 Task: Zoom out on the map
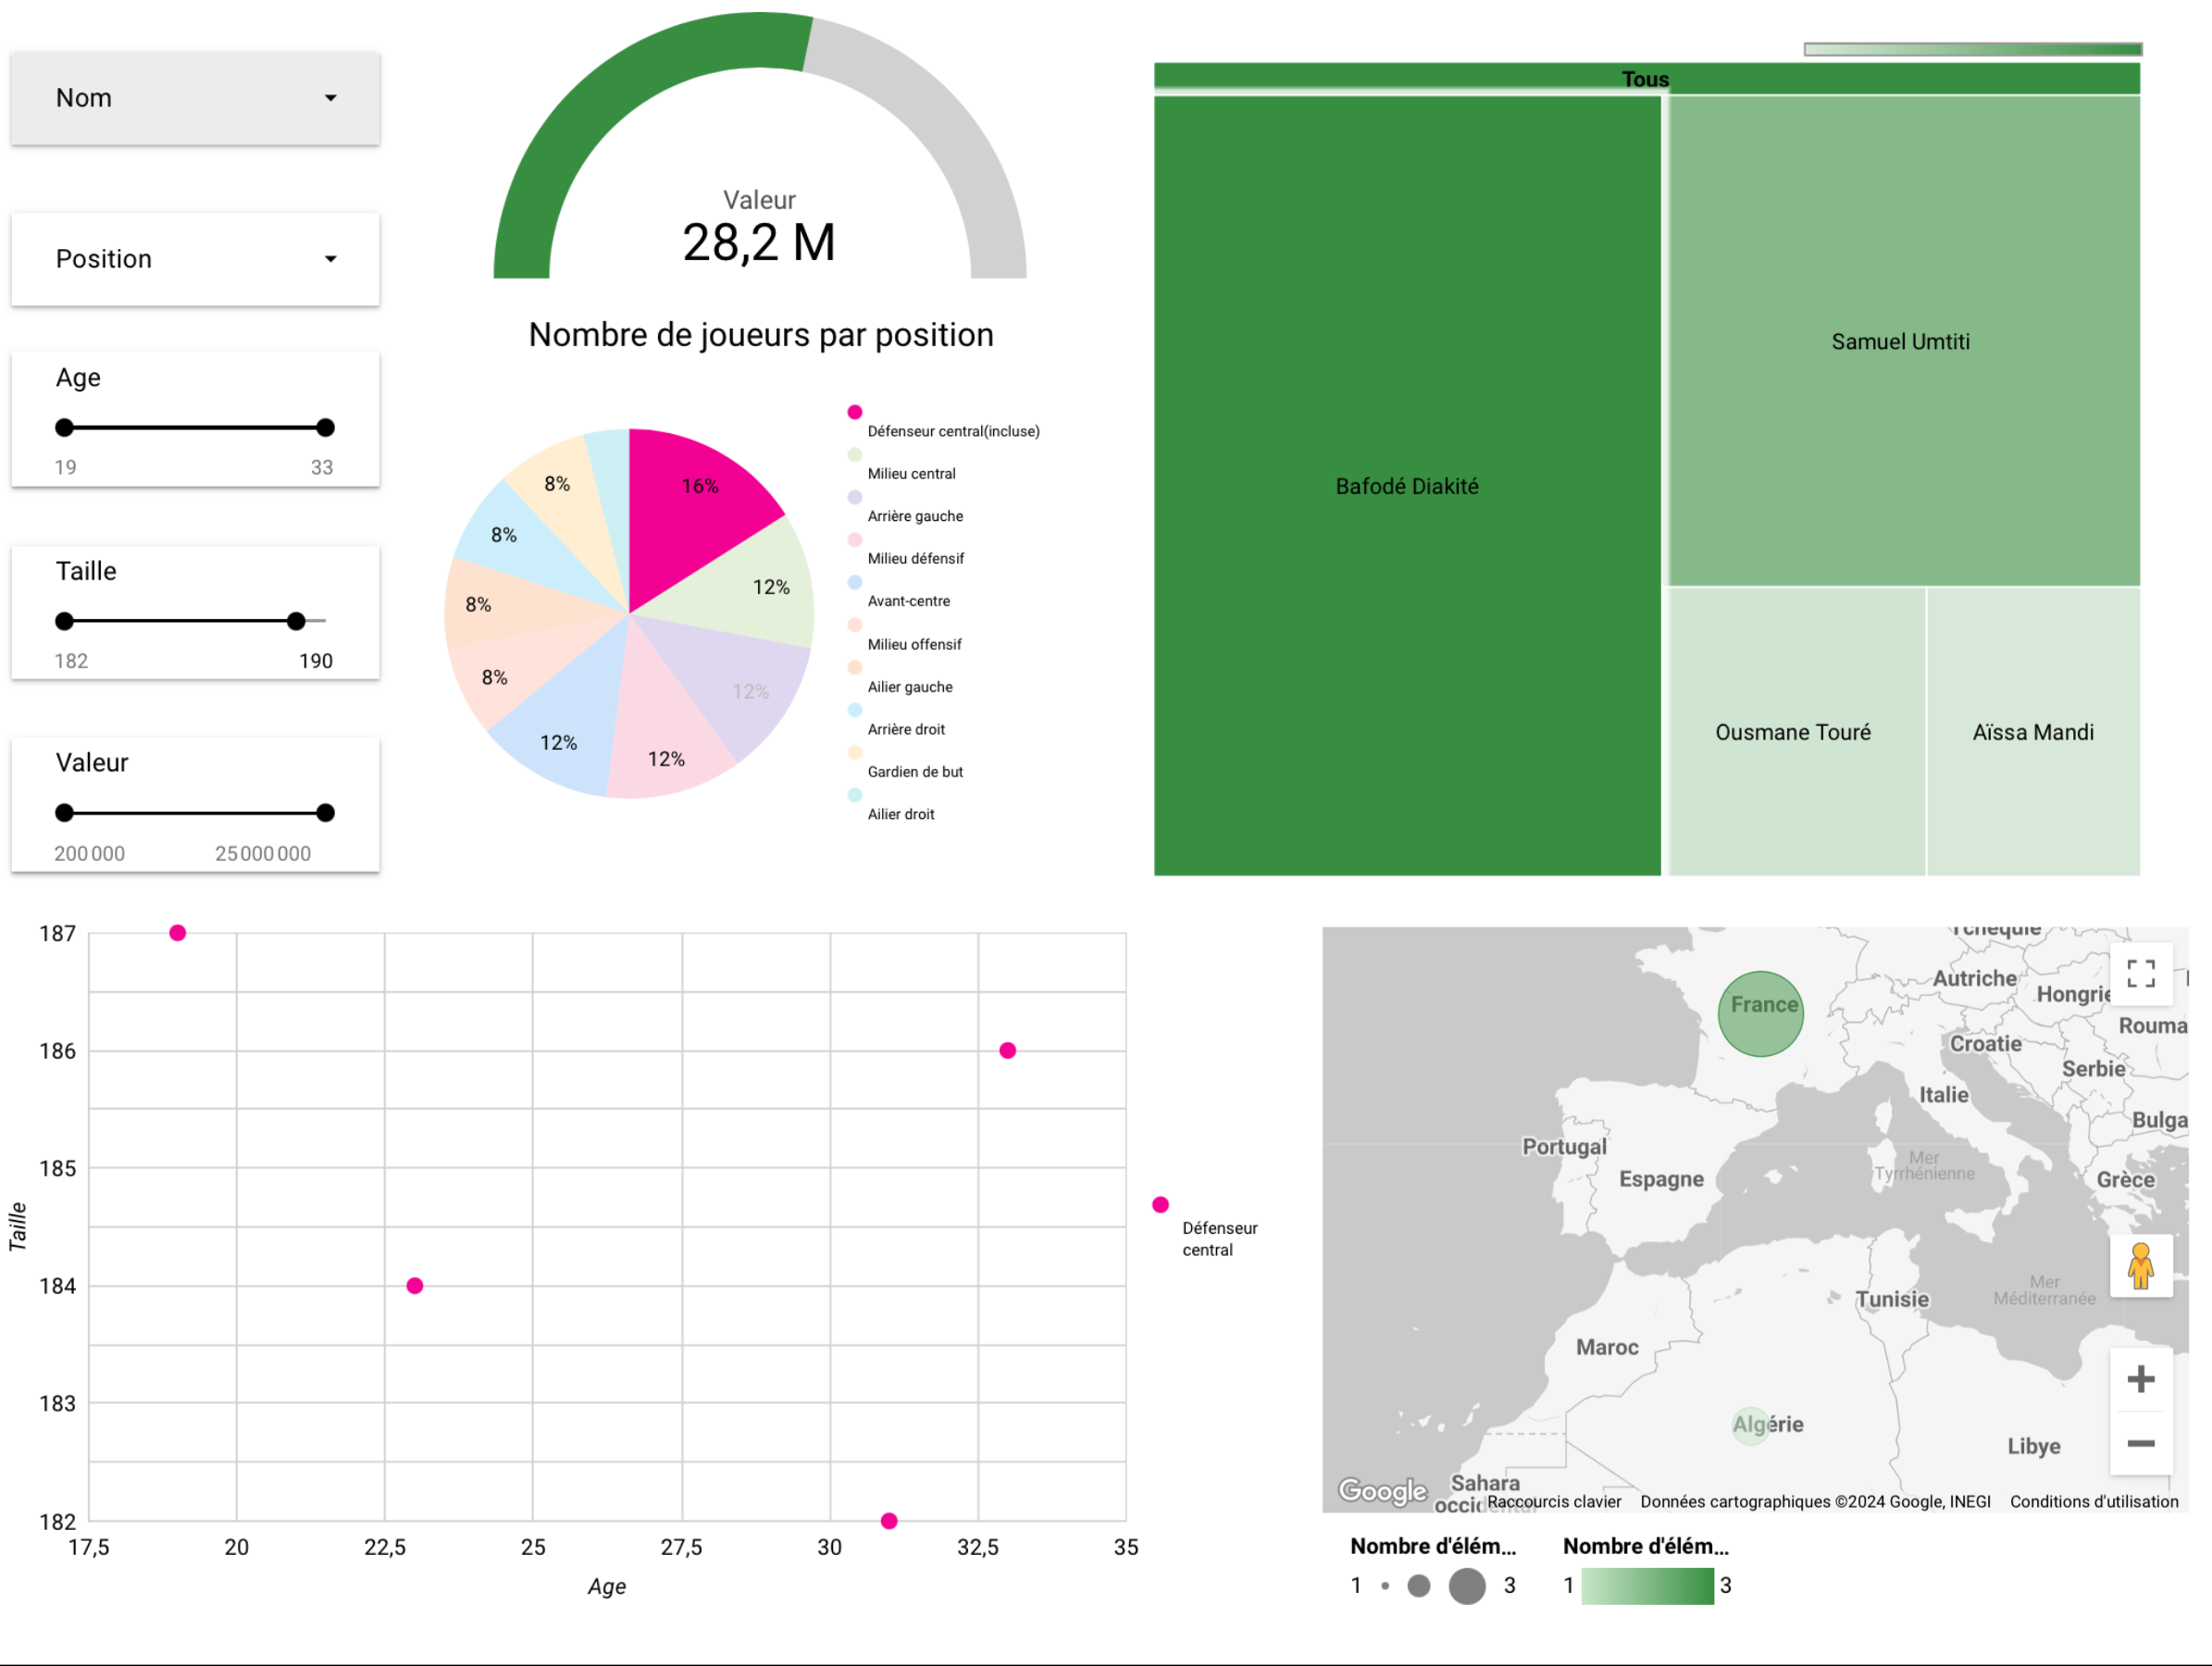coord(2140,1443)
